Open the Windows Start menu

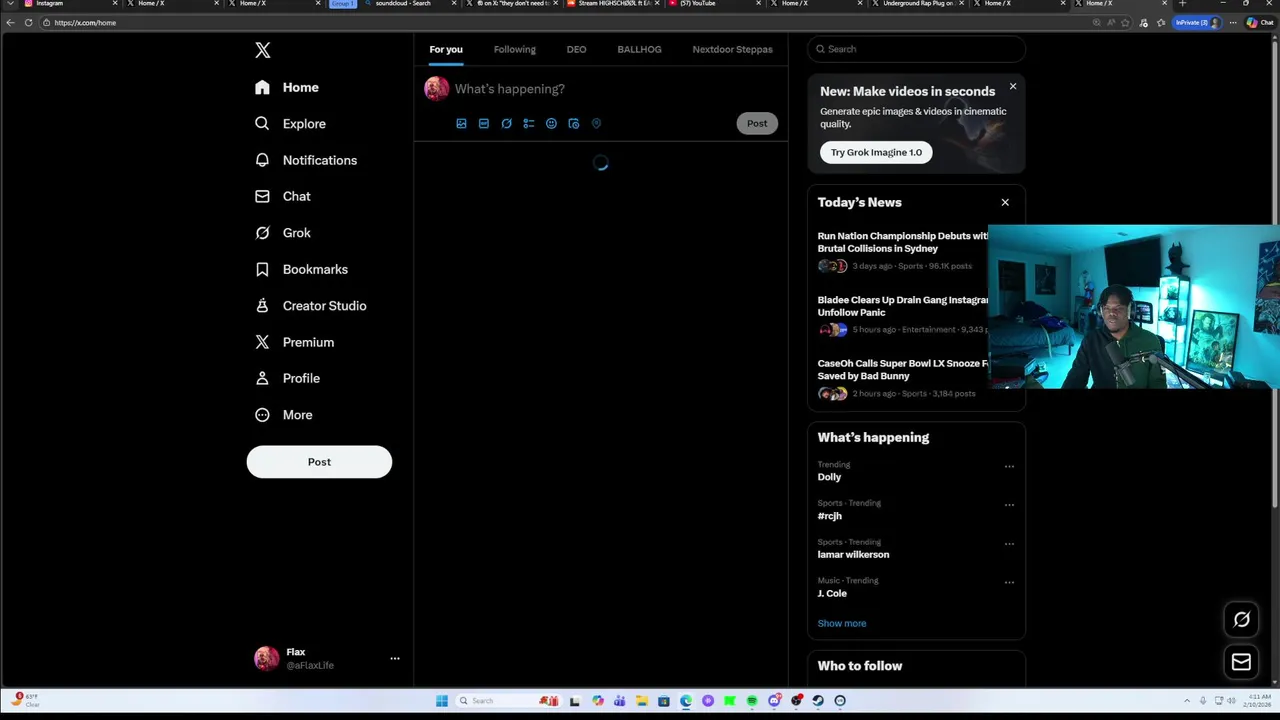point(441,701)
